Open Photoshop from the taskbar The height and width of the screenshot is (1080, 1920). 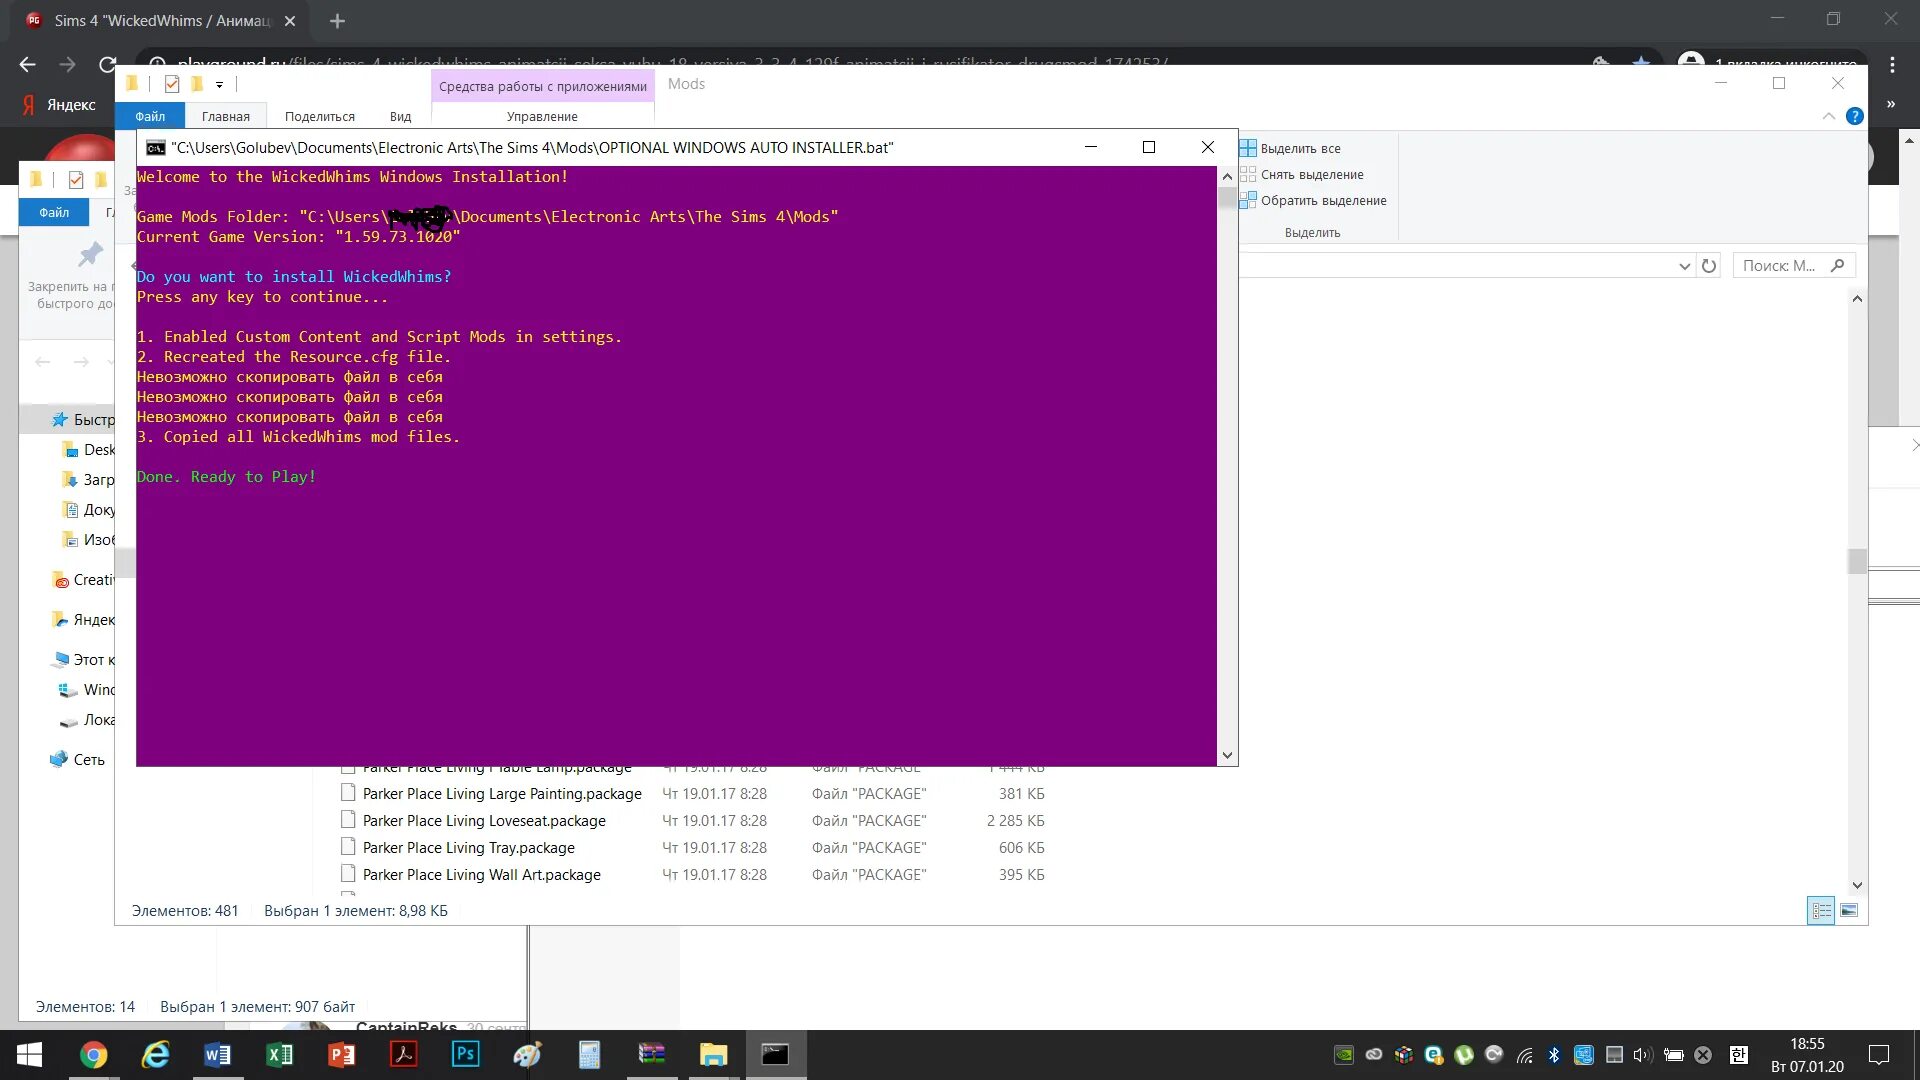click(466, 1054)
